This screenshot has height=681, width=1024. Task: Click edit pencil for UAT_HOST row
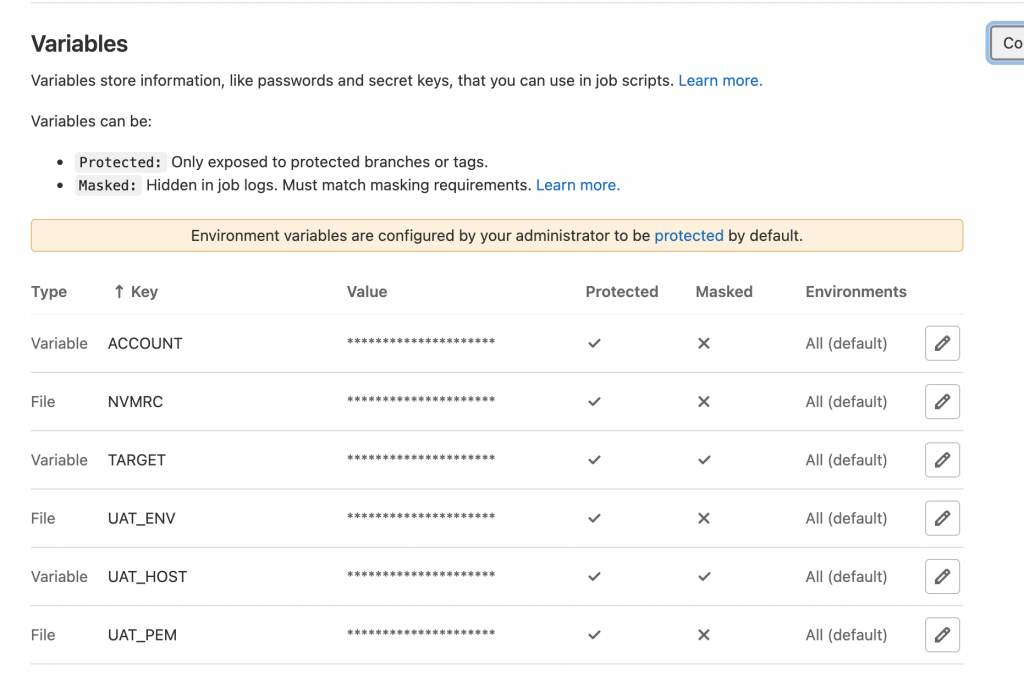click(x=942, y=576)
